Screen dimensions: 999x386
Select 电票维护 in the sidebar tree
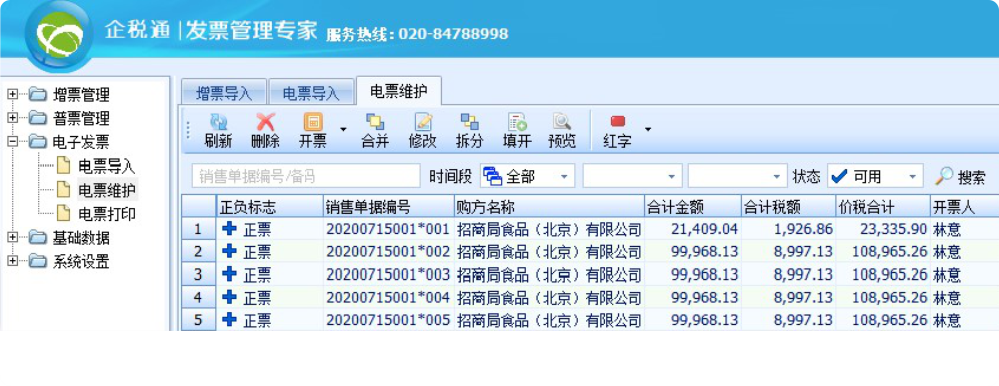pos(106,190)
